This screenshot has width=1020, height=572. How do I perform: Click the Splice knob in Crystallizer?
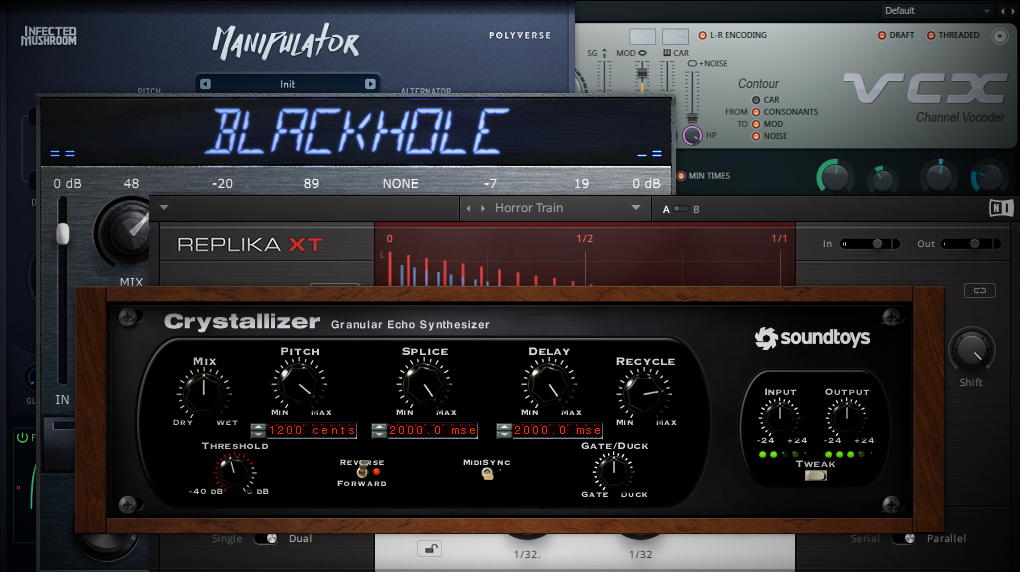coord(424,384)
